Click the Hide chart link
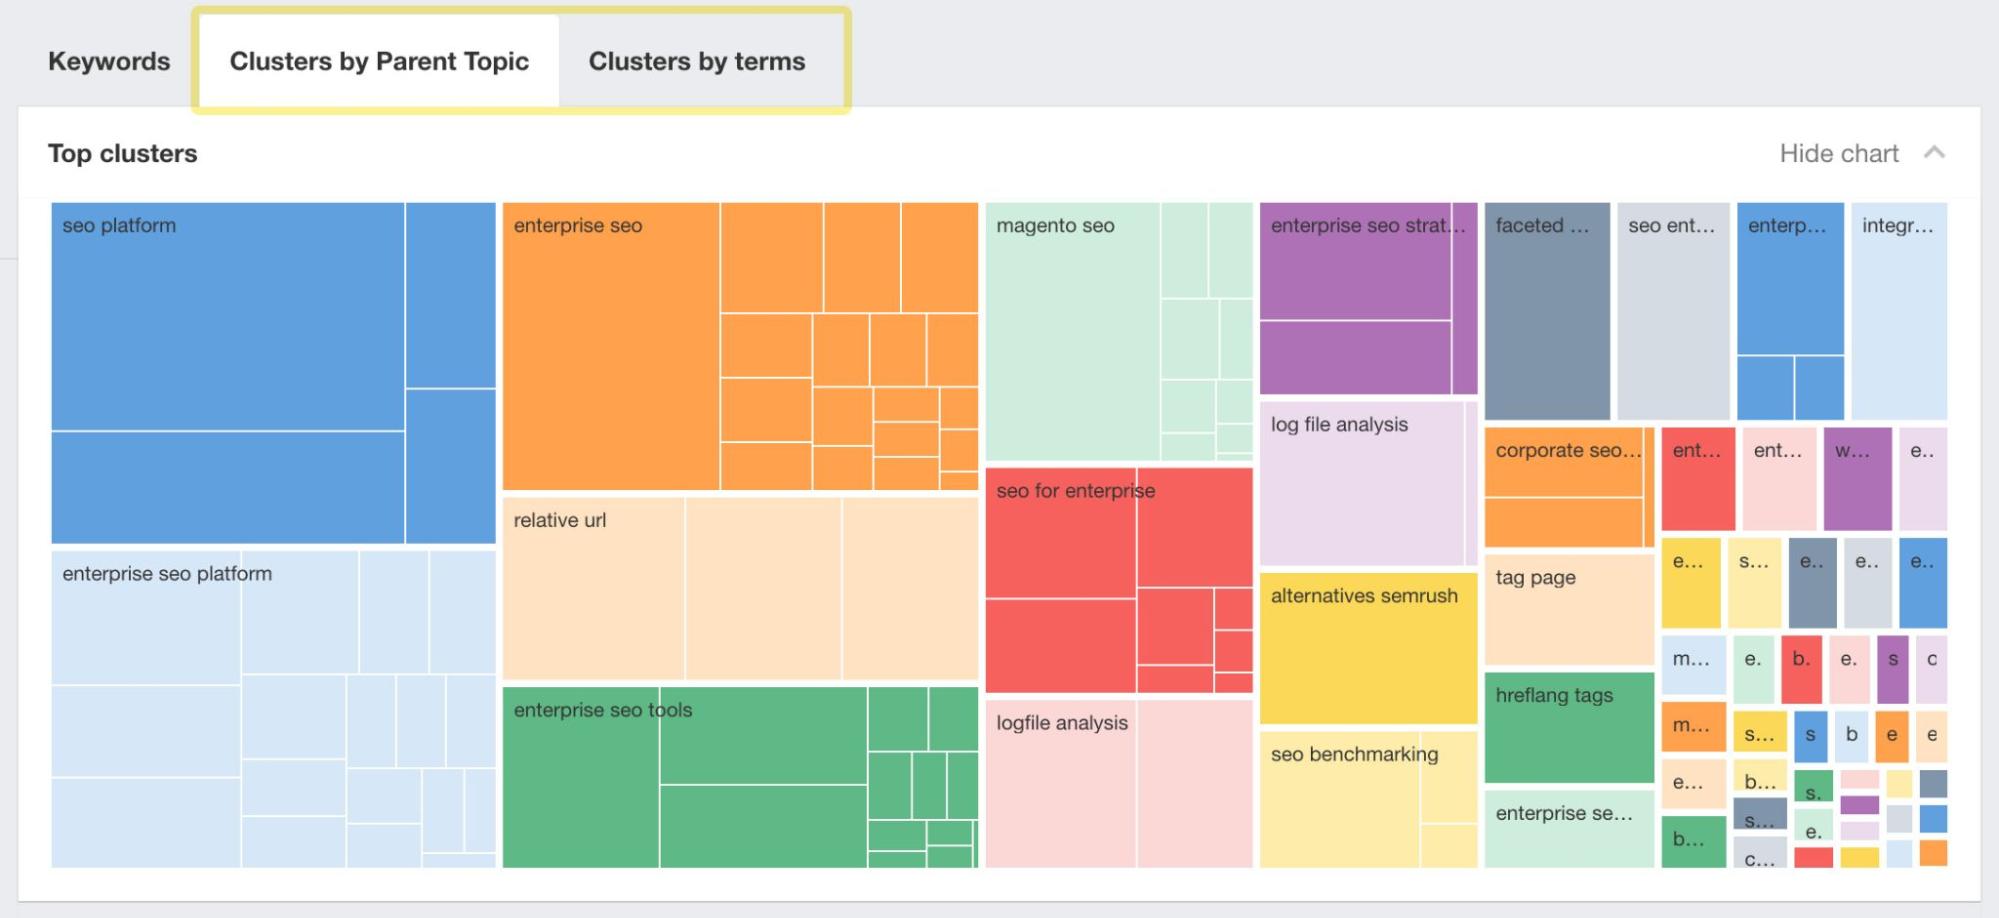 coord(1839,153)
